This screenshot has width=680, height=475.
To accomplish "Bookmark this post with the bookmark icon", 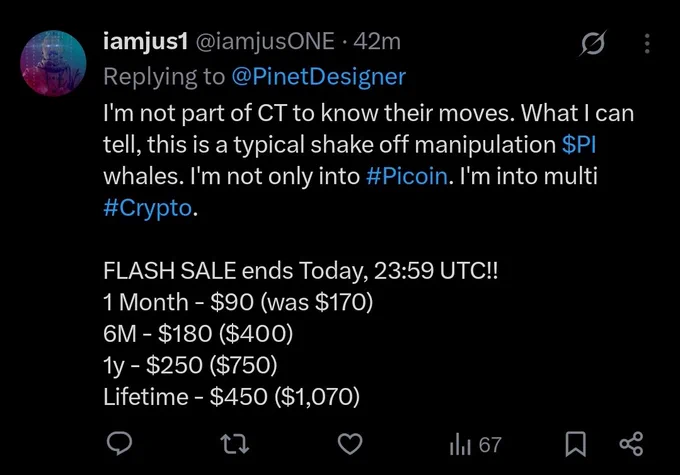I will (x=575, y=444).
